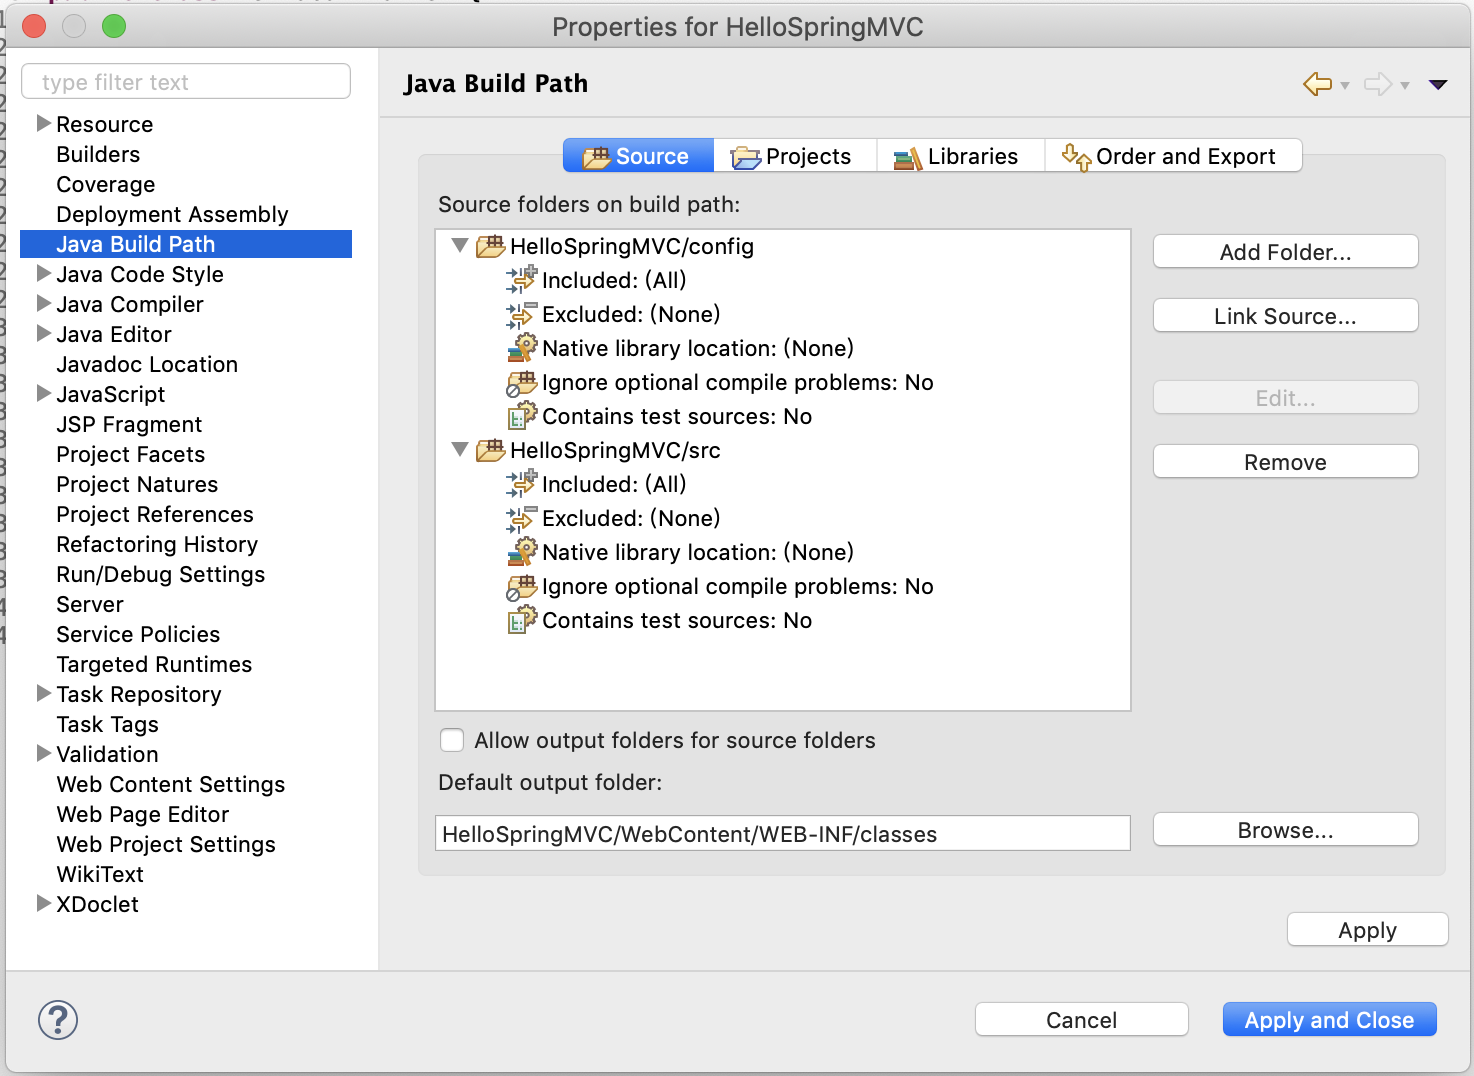
Task: Click the Source tab folder icon
Action: (597, 157)
